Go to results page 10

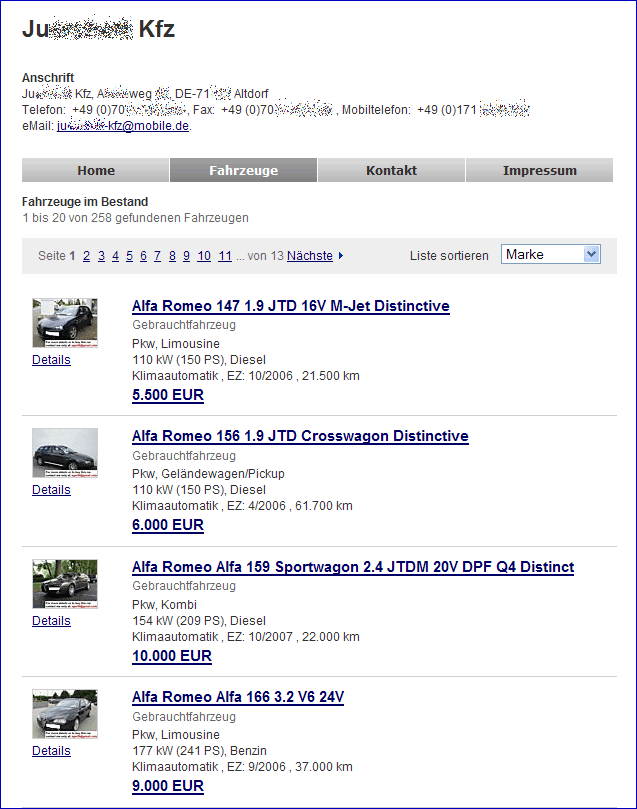pyautogui.click(x=204, y=256)
